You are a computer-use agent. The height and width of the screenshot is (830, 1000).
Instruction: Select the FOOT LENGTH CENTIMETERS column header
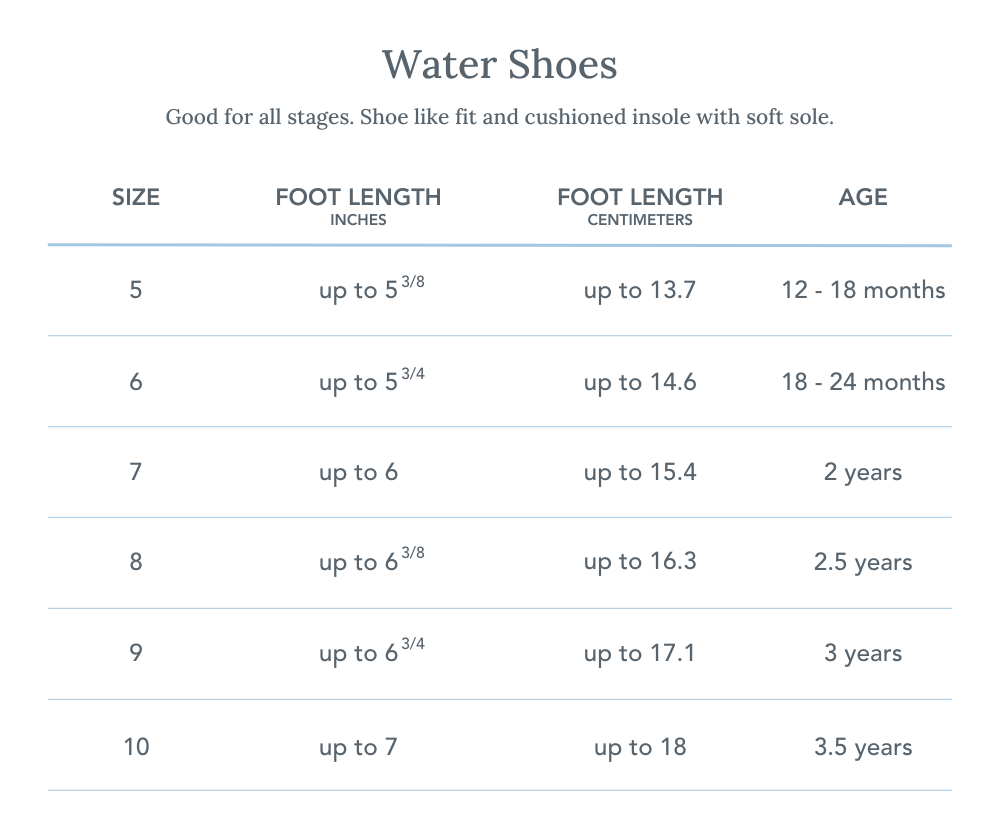tap(640, 205)
